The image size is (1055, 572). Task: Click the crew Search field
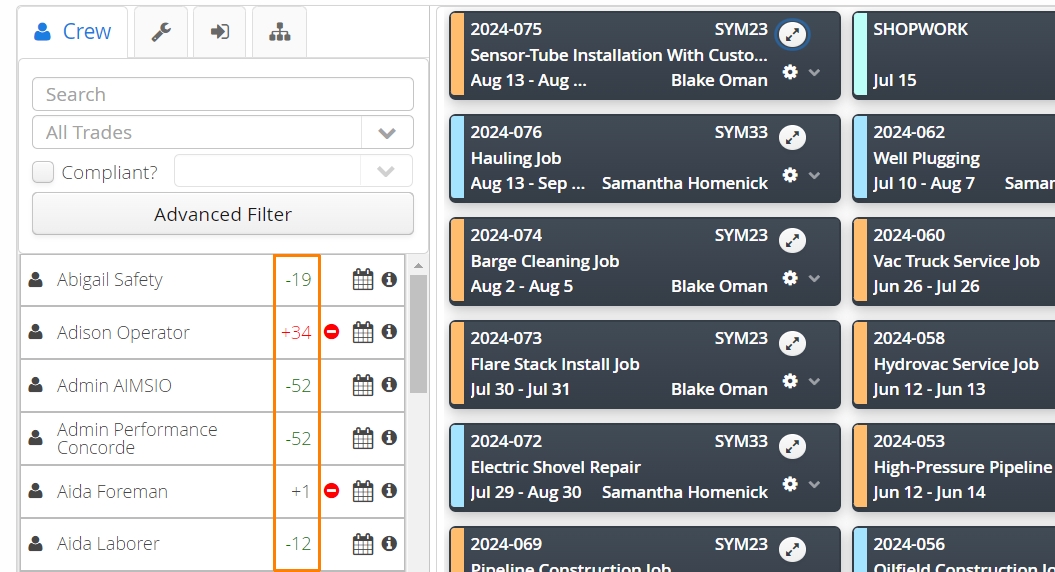coord(223,94)
